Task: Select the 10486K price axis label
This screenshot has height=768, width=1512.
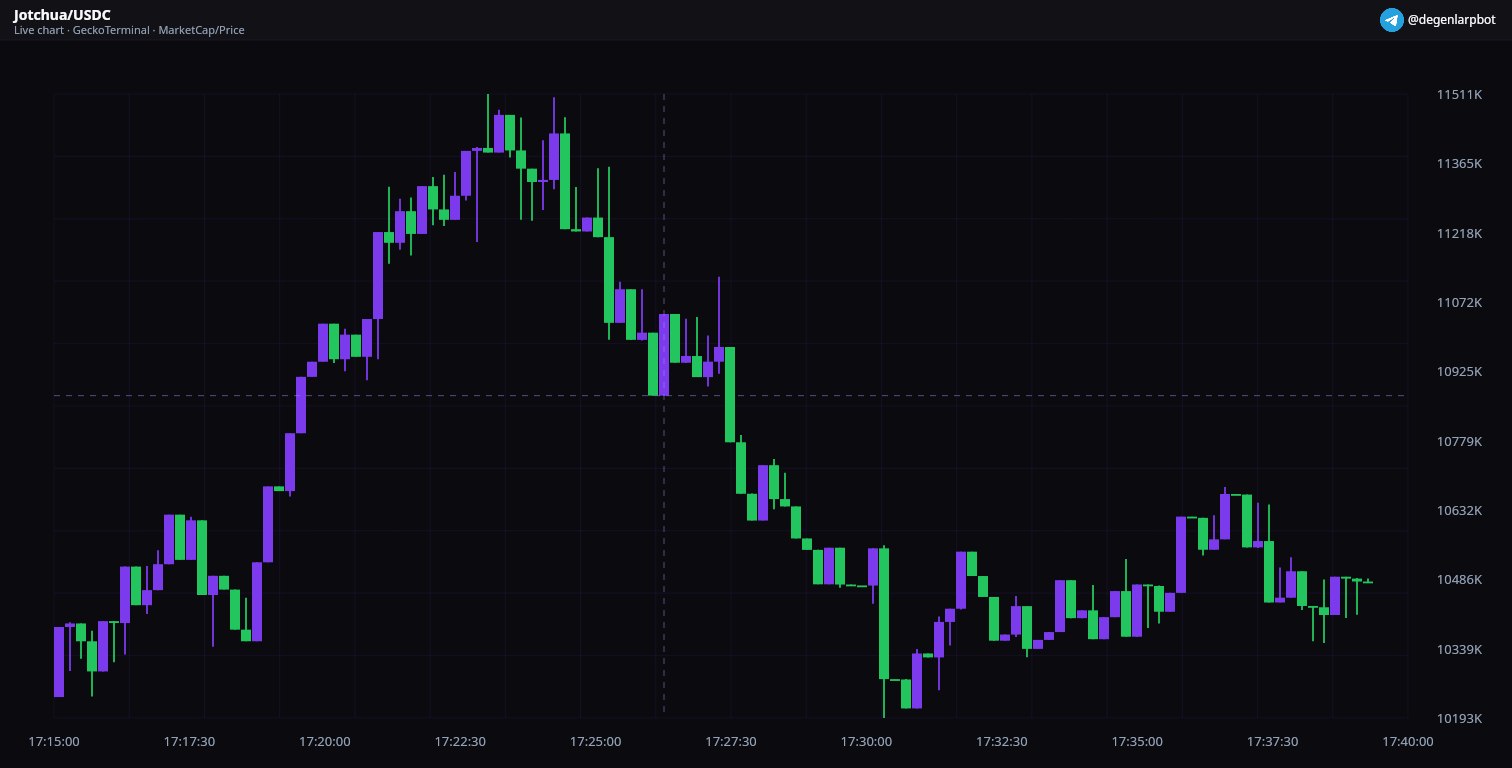Action: [x=1459, y=580]
